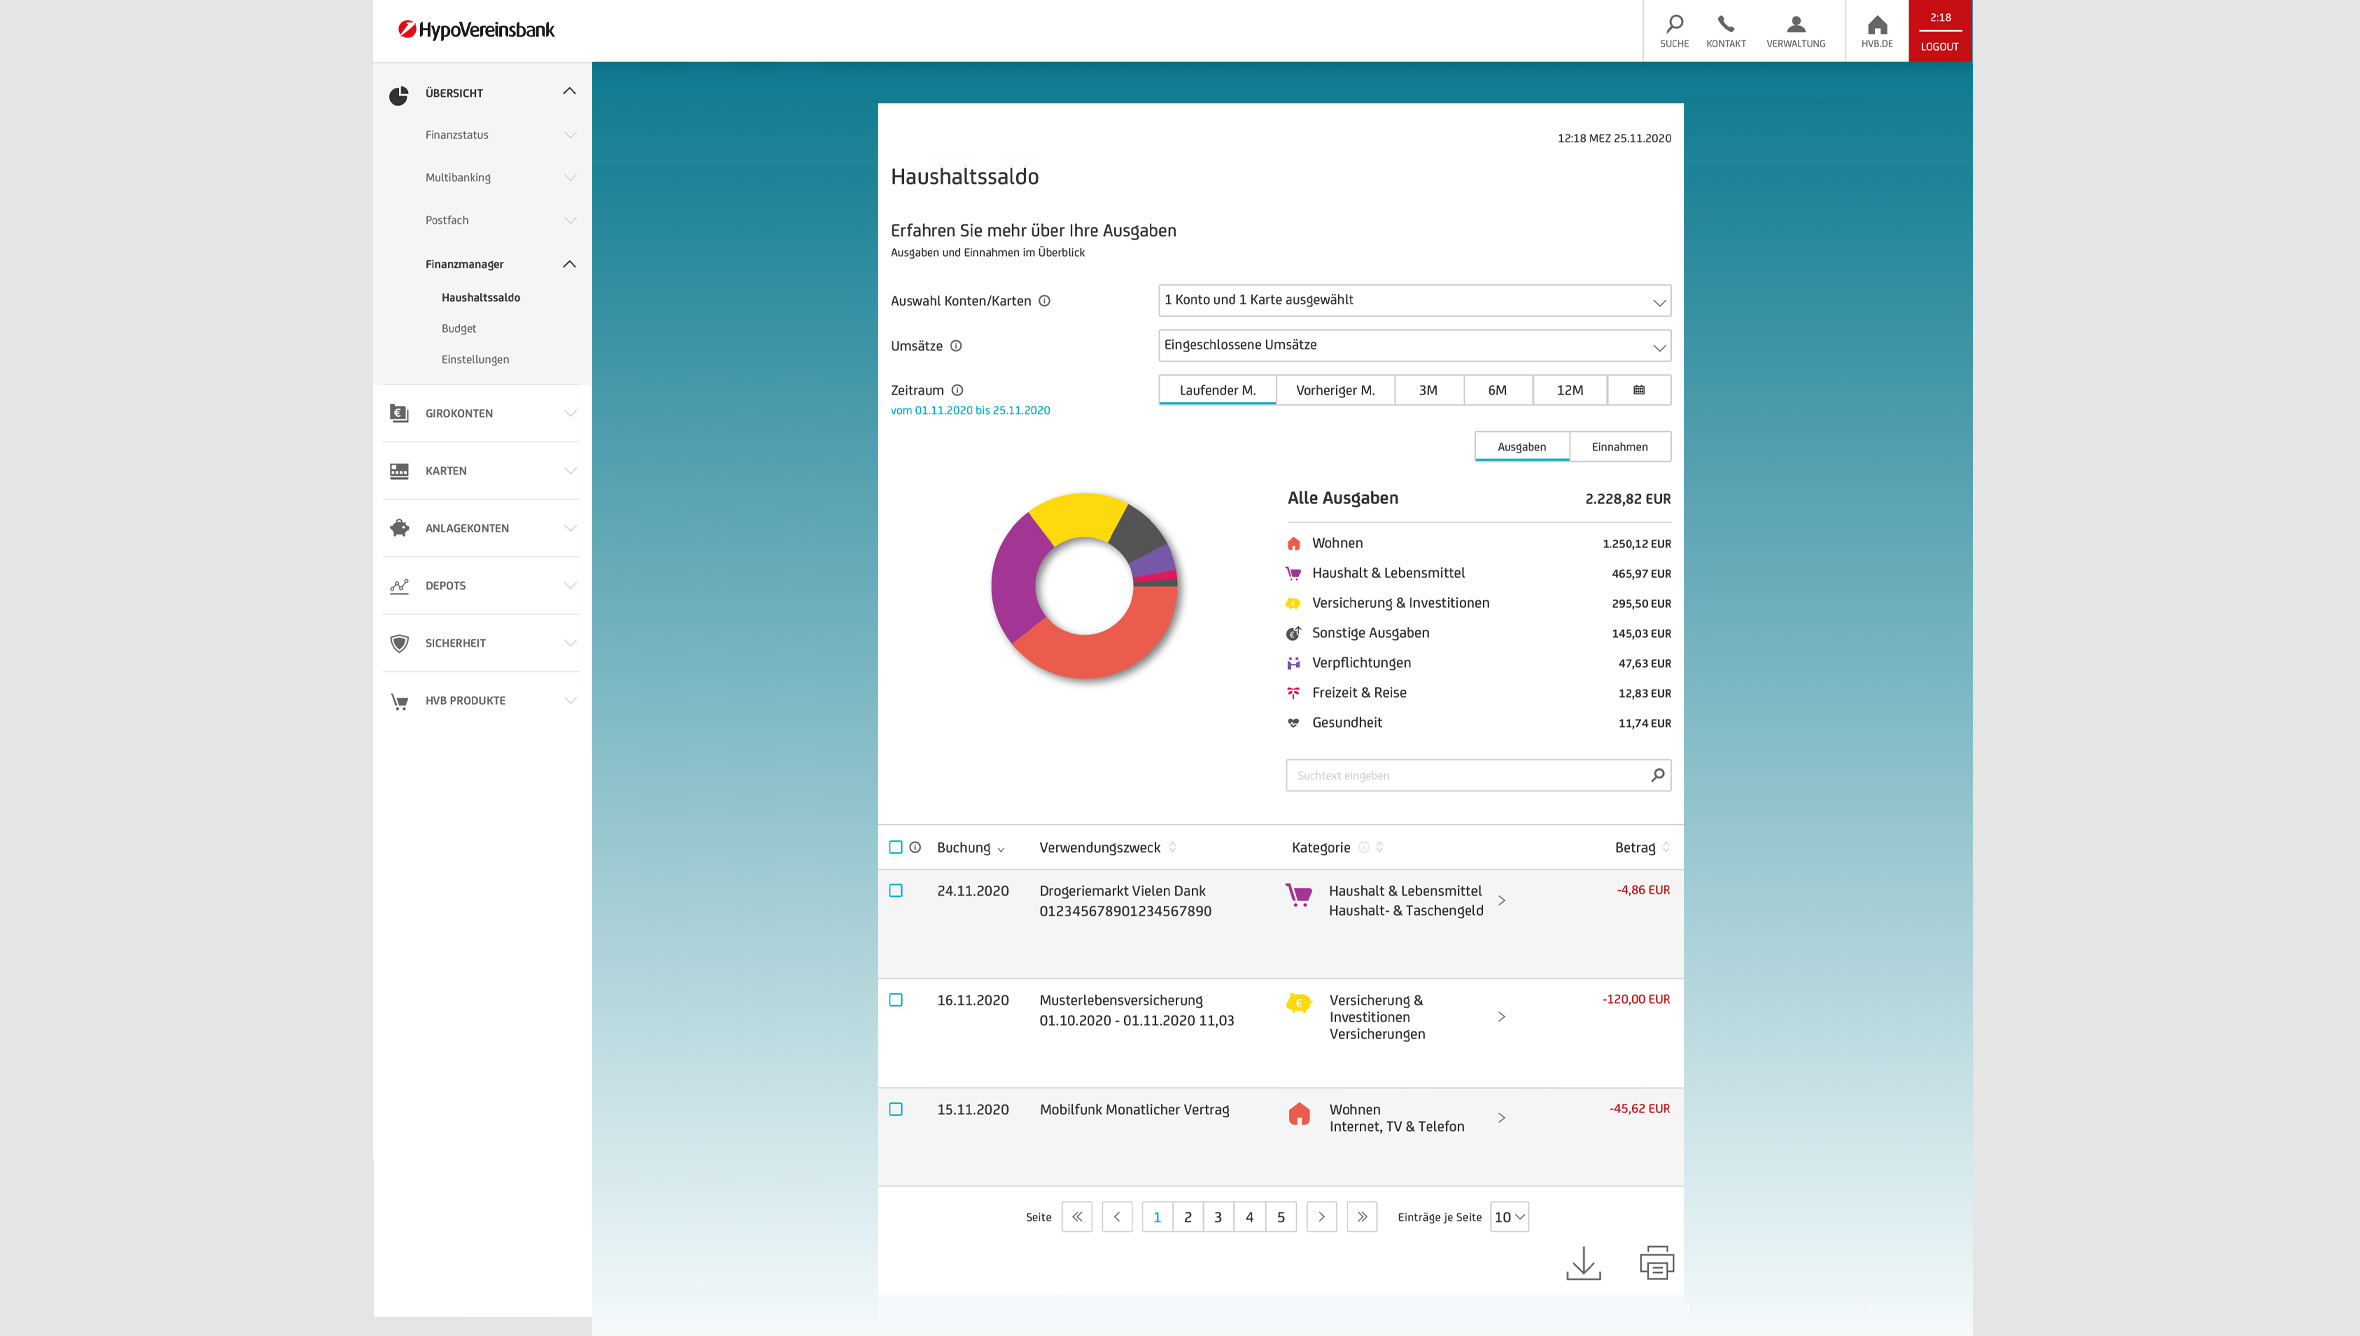Open Einstellungen in Finanzmanager menu

click(x=475, y=359)
